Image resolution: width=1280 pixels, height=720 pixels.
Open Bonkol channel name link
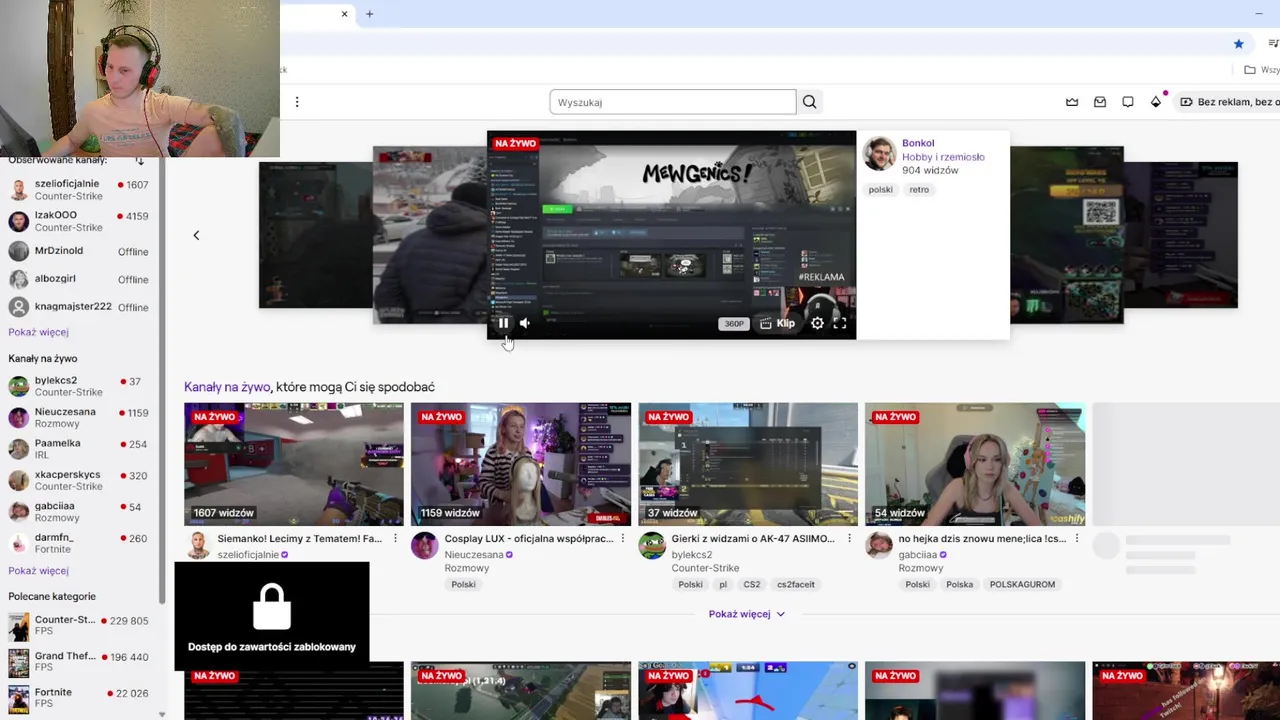coord(918,143)
